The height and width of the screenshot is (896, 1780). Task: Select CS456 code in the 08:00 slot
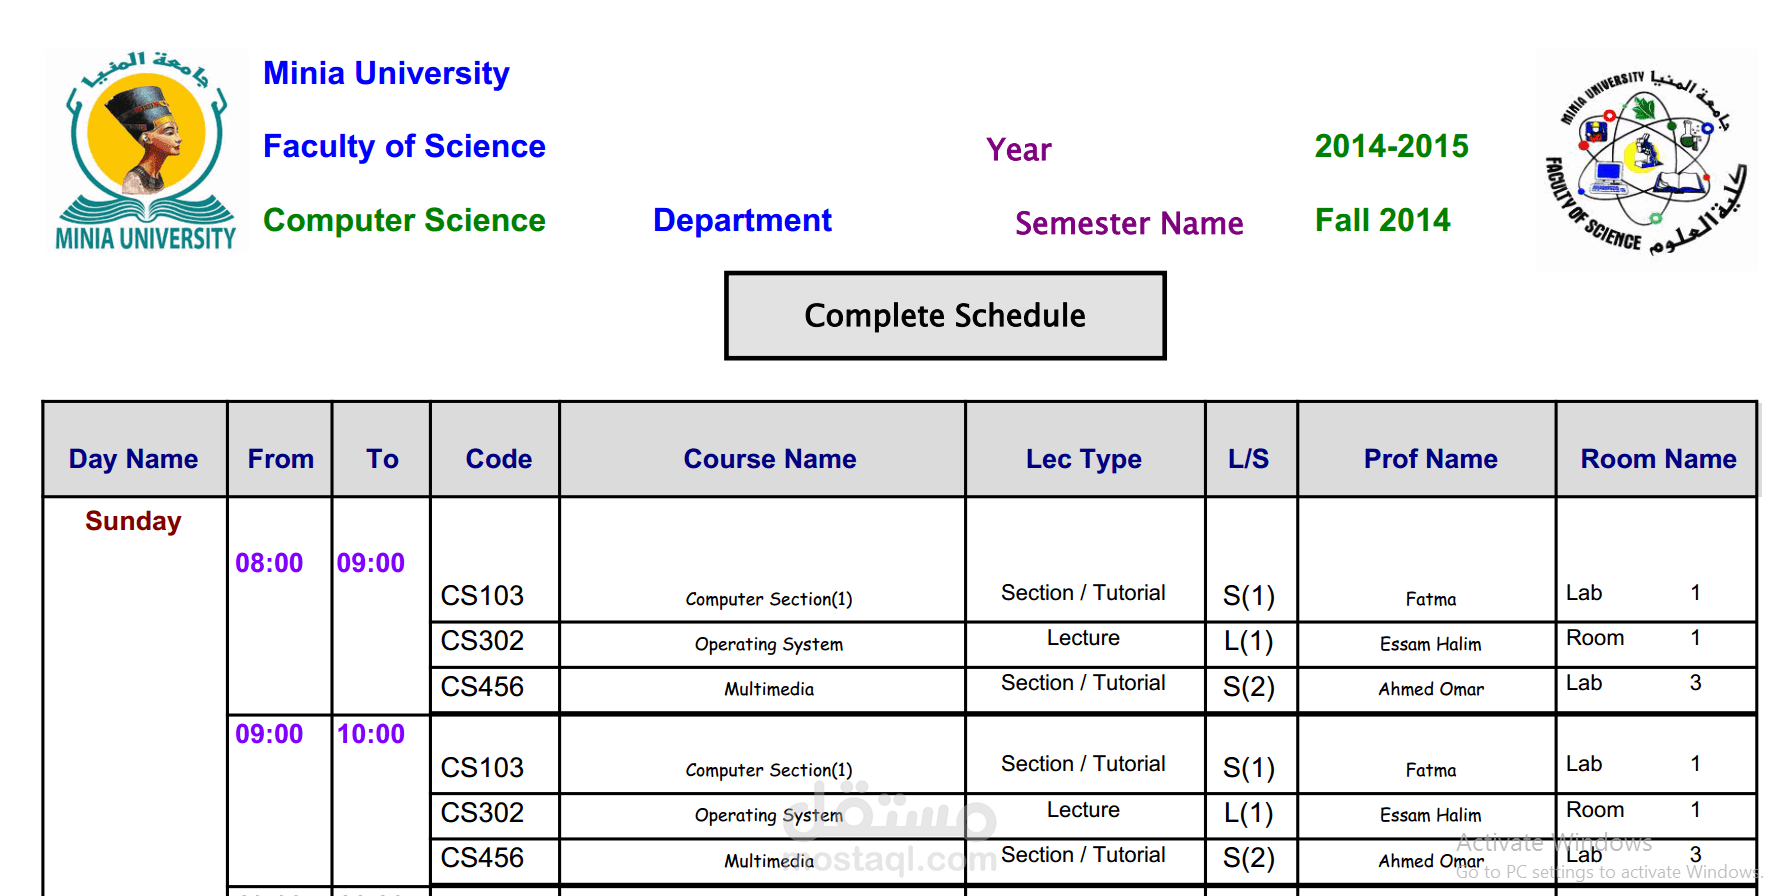click(x=482, y=687)
